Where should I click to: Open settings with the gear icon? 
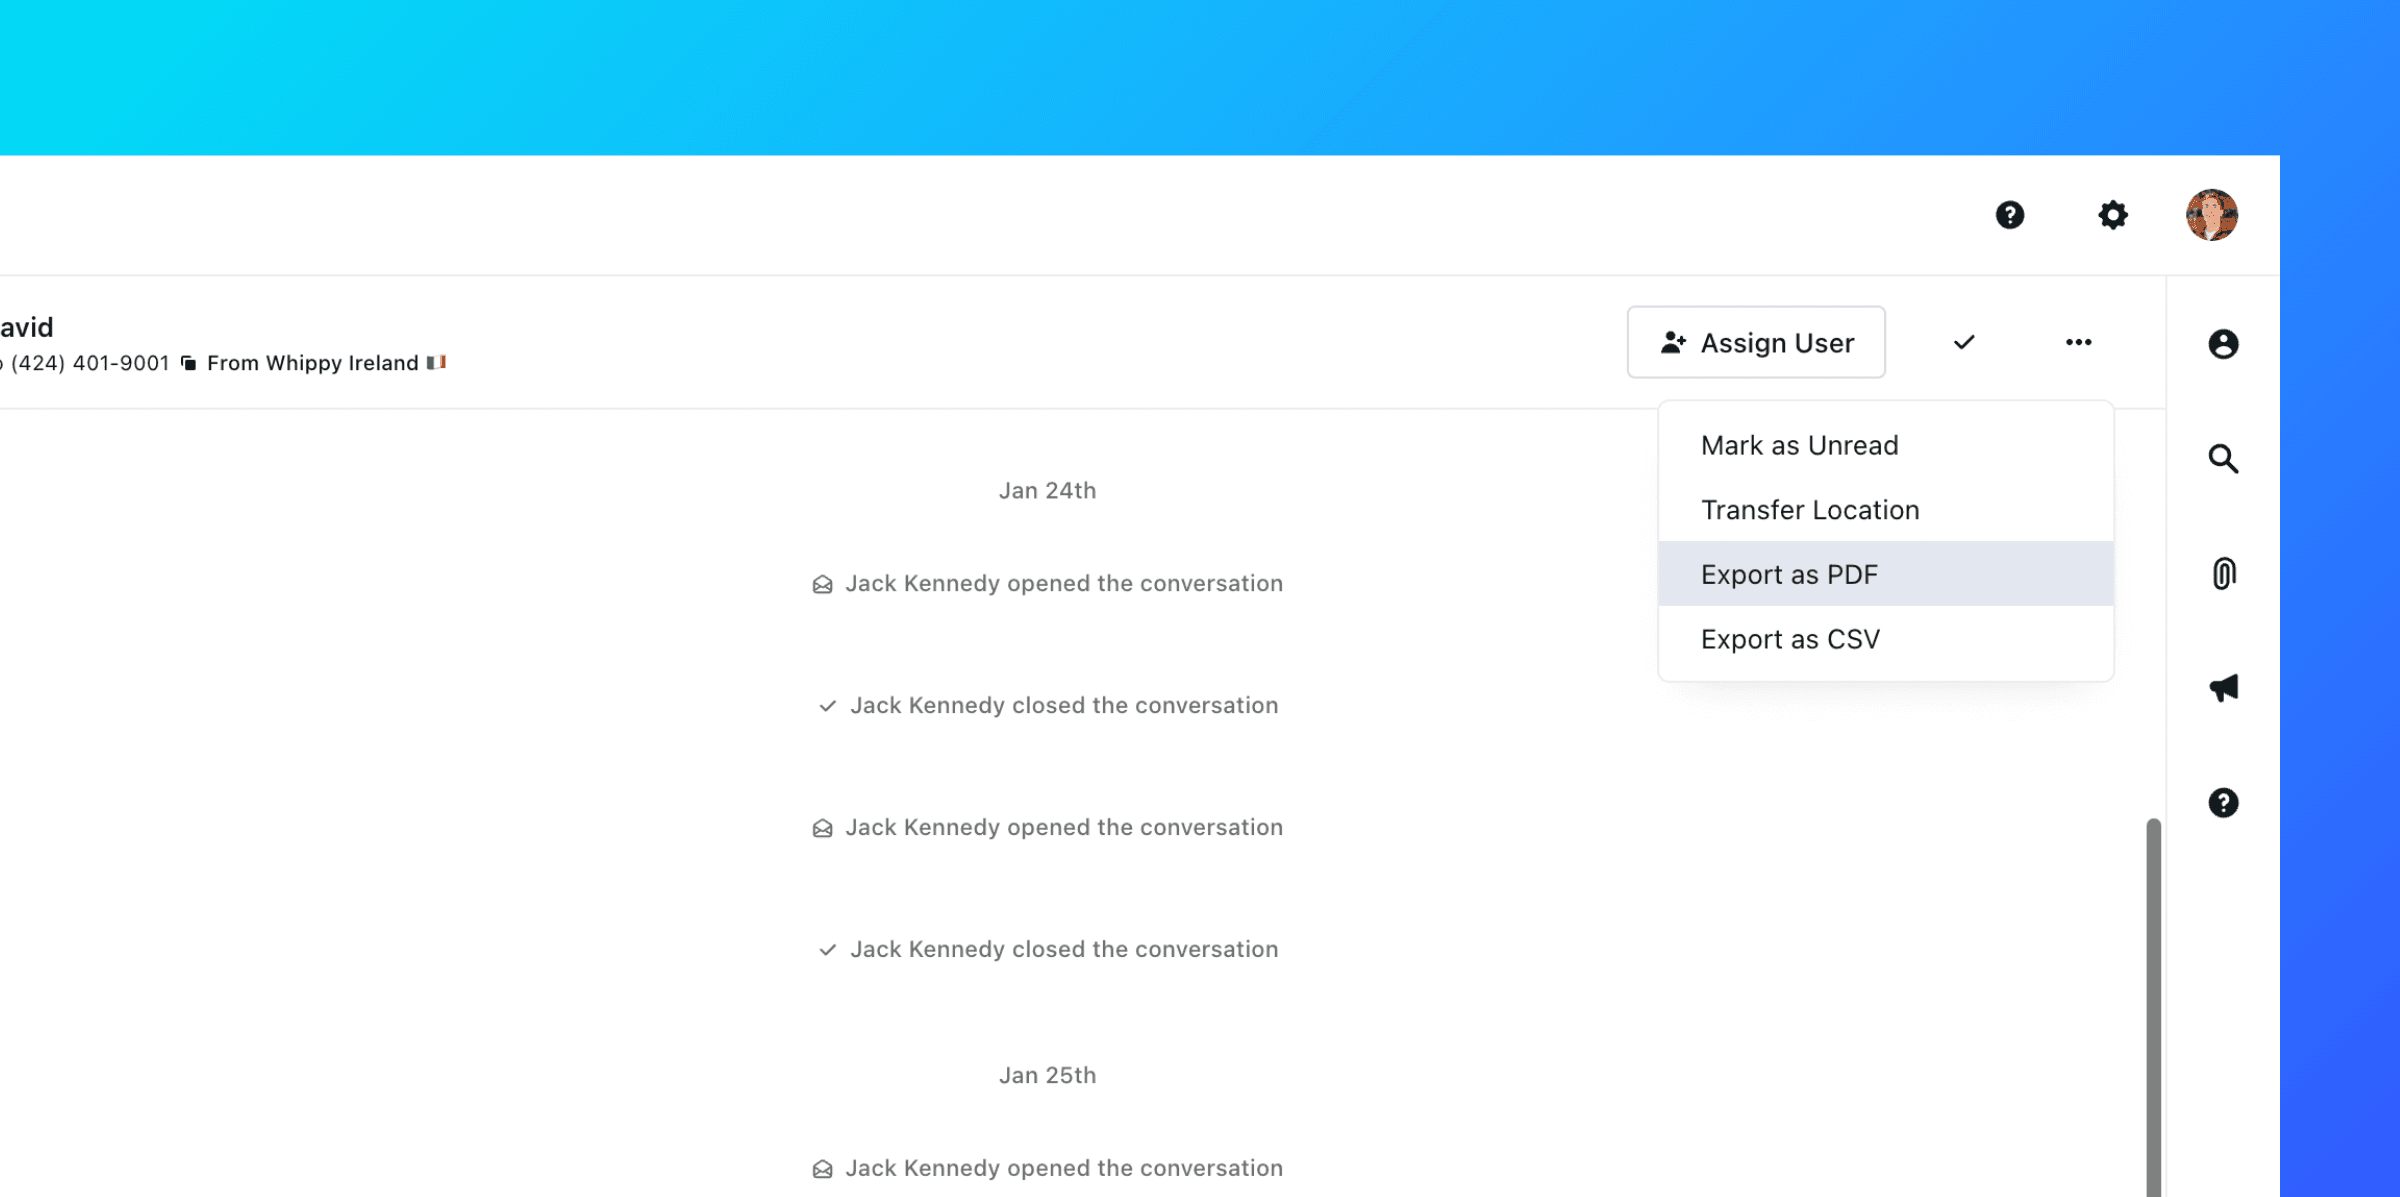coord(2112,214)
